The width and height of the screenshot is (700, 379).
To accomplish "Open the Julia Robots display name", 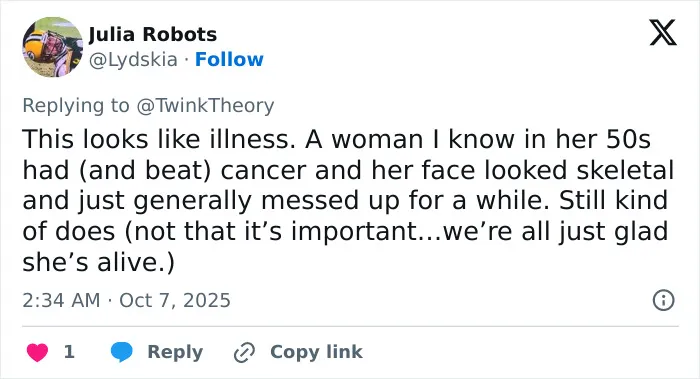I will (x=153, y=34).
